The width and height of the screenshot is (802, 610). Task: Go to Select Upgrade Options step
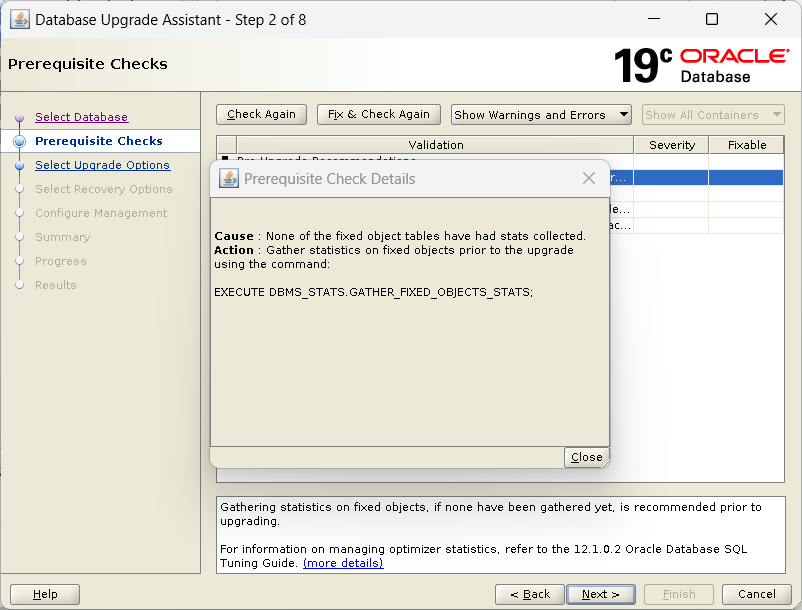click(x=102, y=165)
